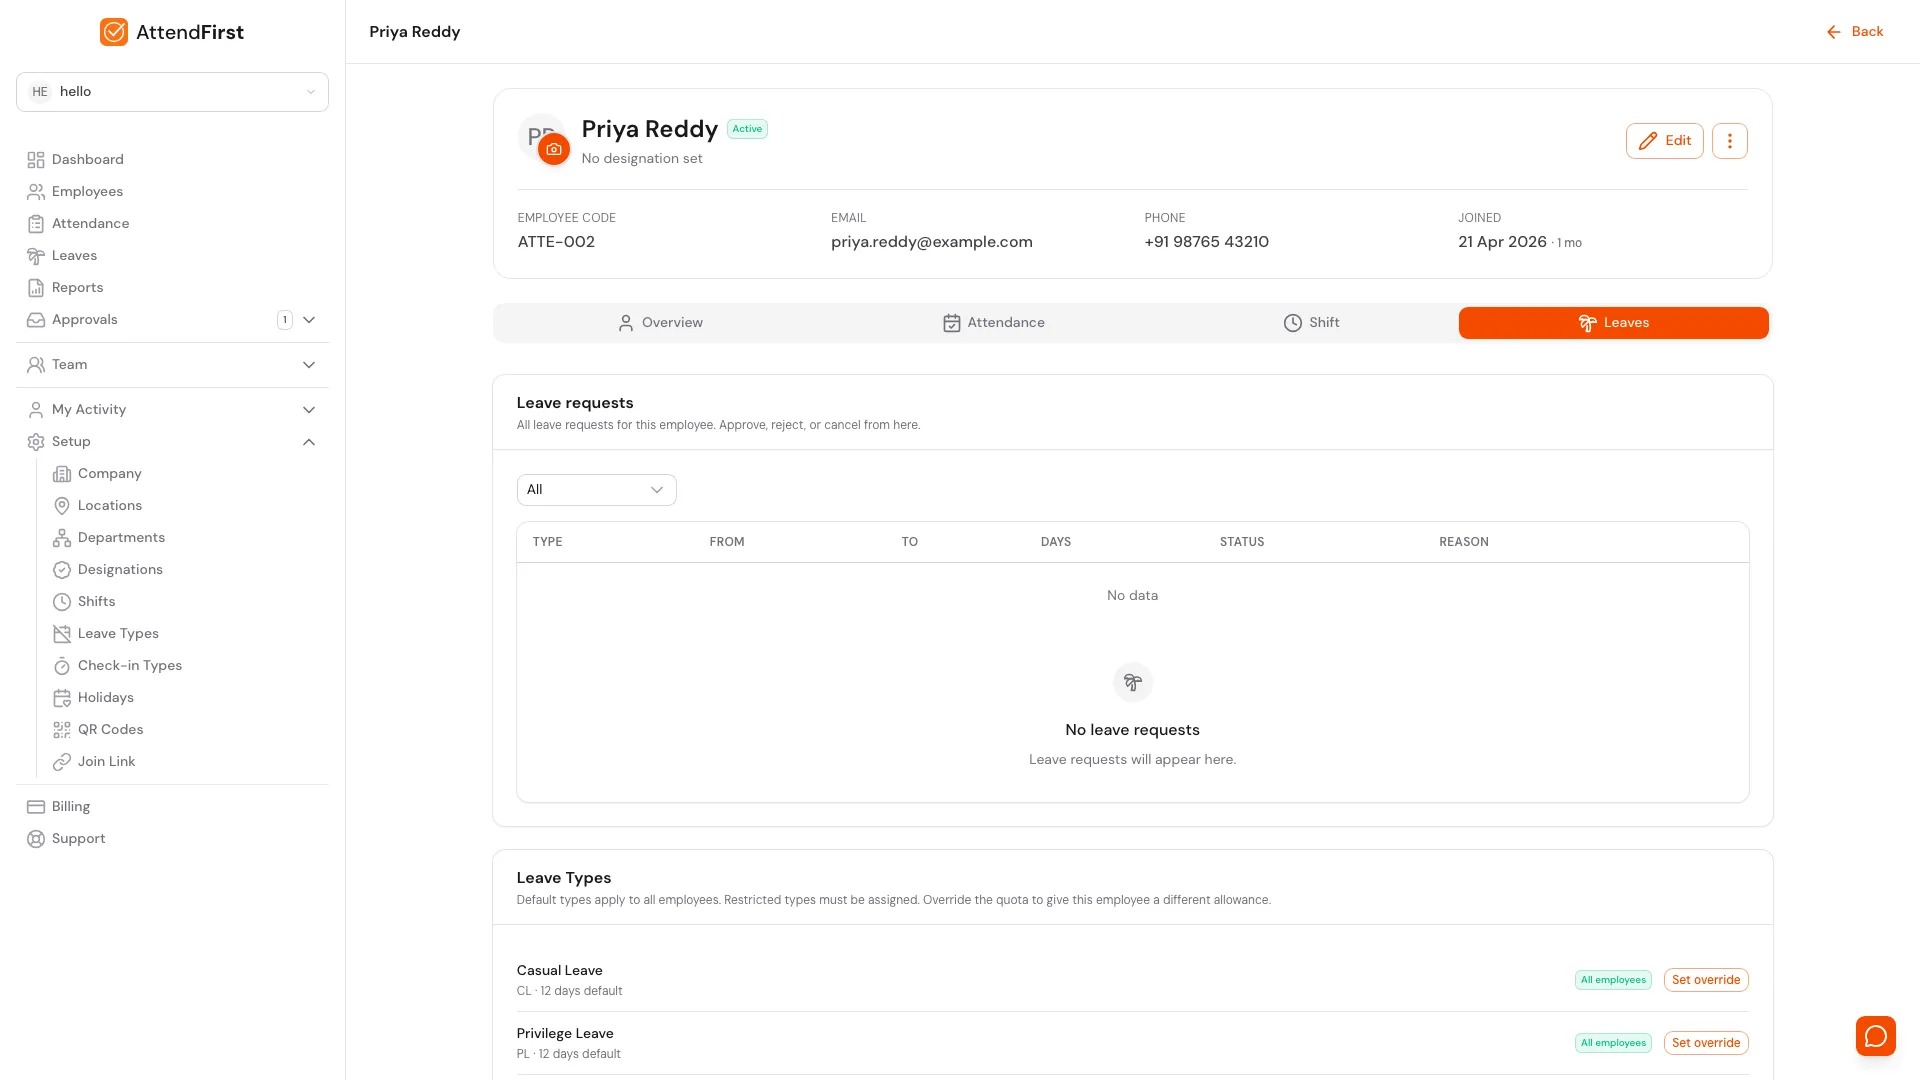Click the AttendFirst logo icon
Image resolution: width=1920 pixels, height=1080 pixels.
pyautogui.click(x=114, y=32)
